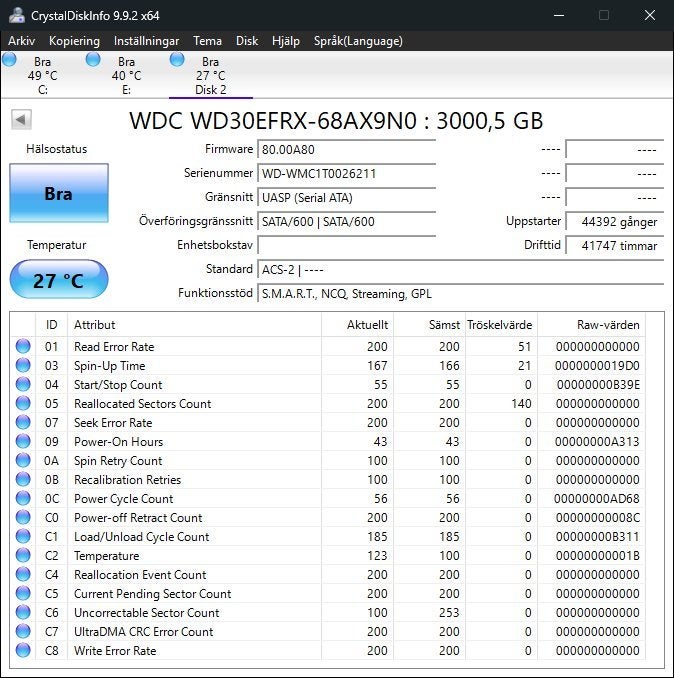Click the threshold value 140
The image size is (674, 678).
[x=521, y=403]
